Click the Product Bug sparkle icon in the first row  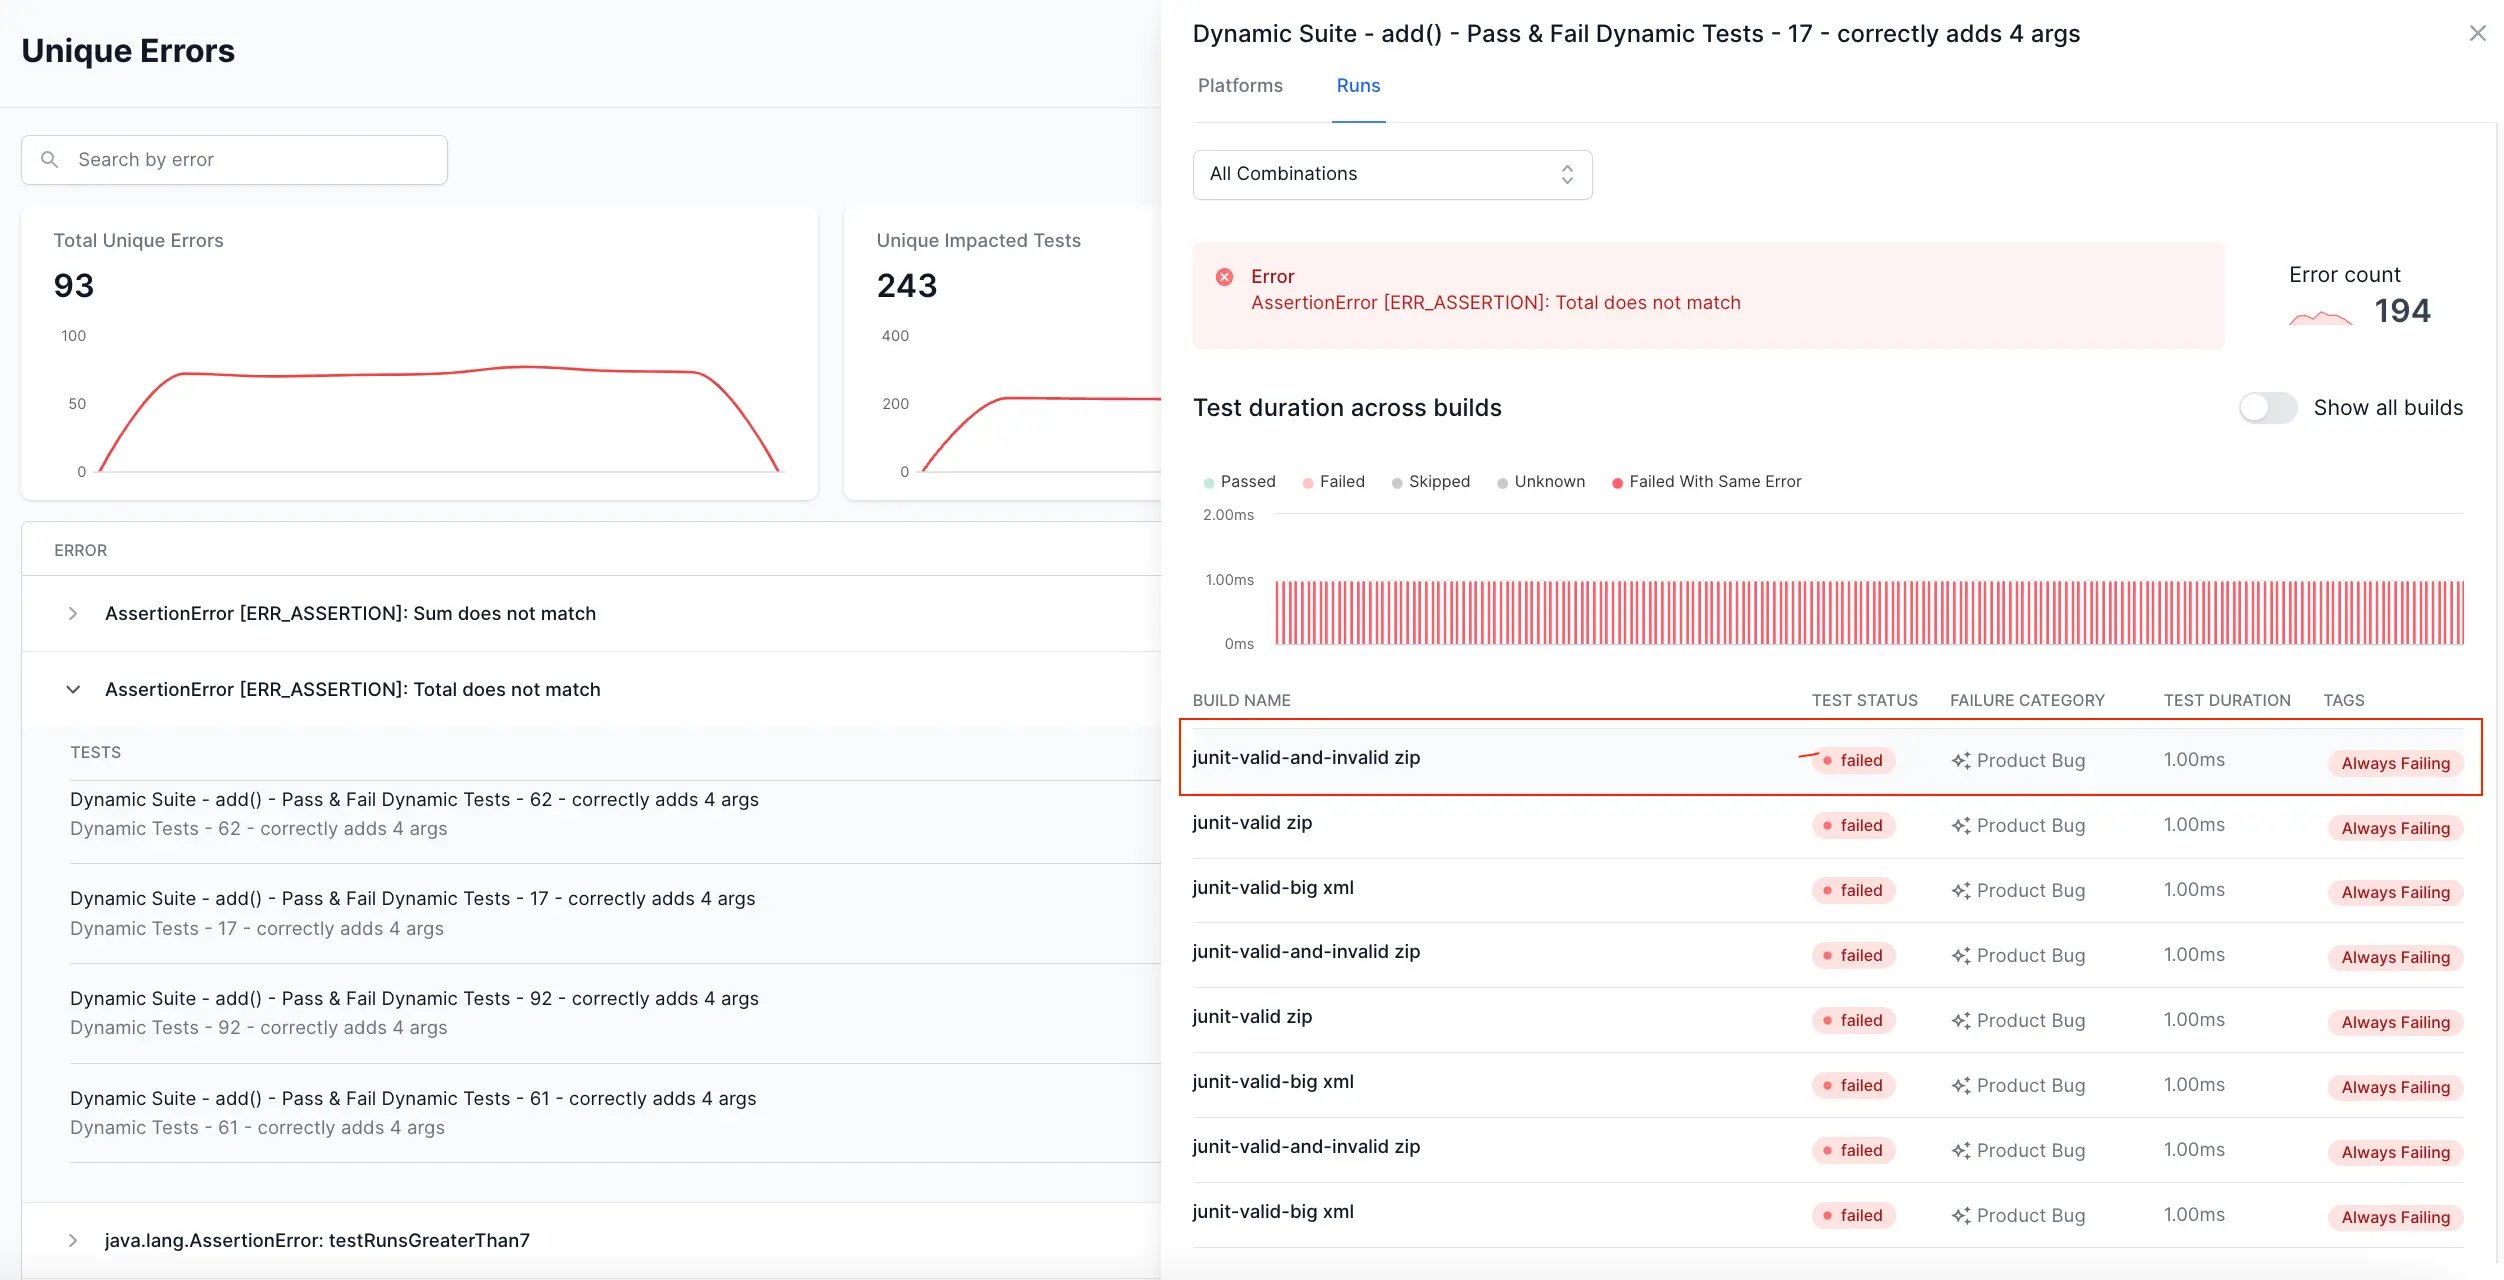[x=1961, y=761]
